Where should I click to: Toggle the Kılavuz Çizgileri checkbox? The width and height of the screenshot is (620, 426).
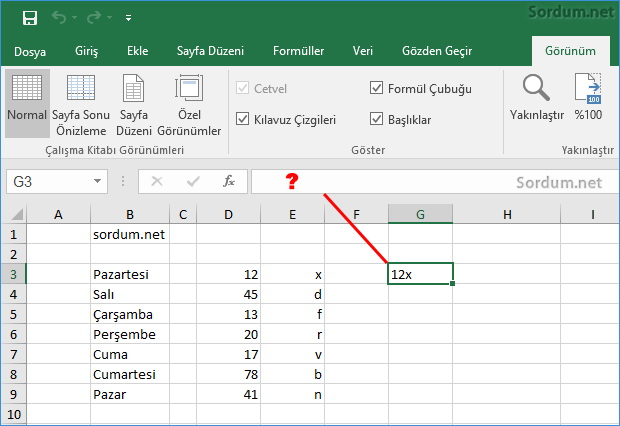pos(242,119)
